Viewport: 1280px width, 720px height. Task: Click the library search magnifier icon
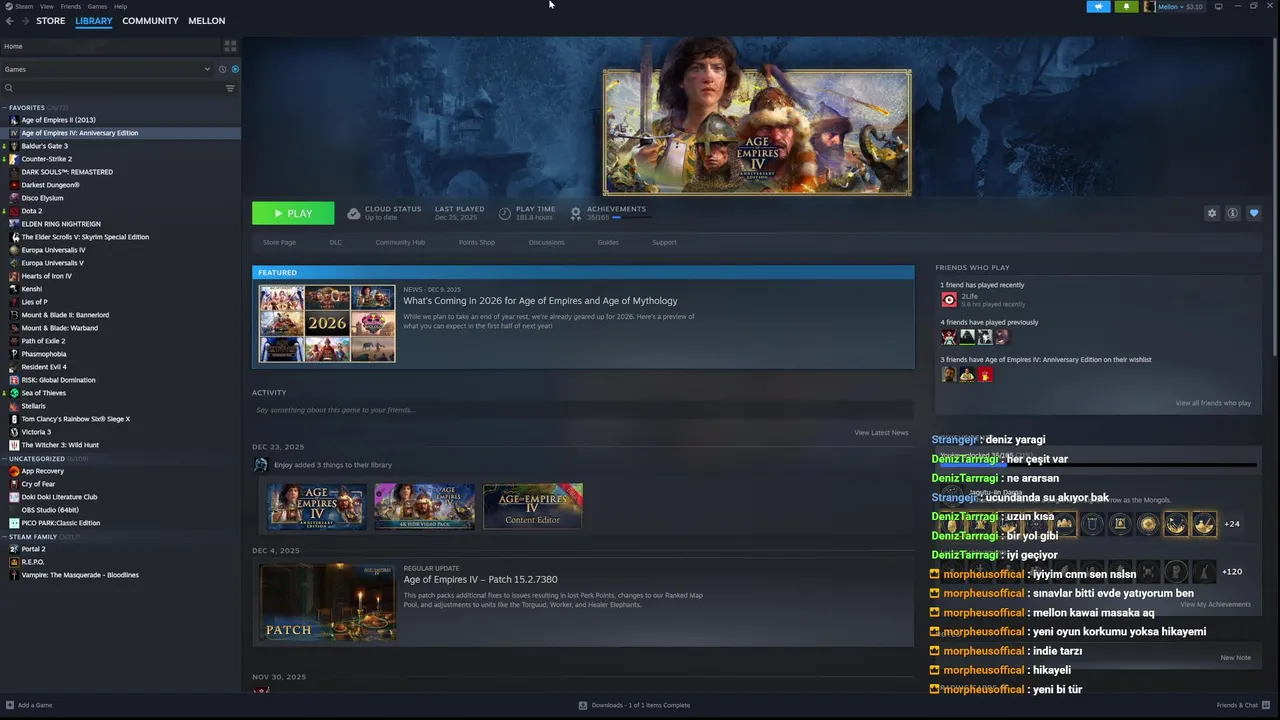click(x=9, y=88)
